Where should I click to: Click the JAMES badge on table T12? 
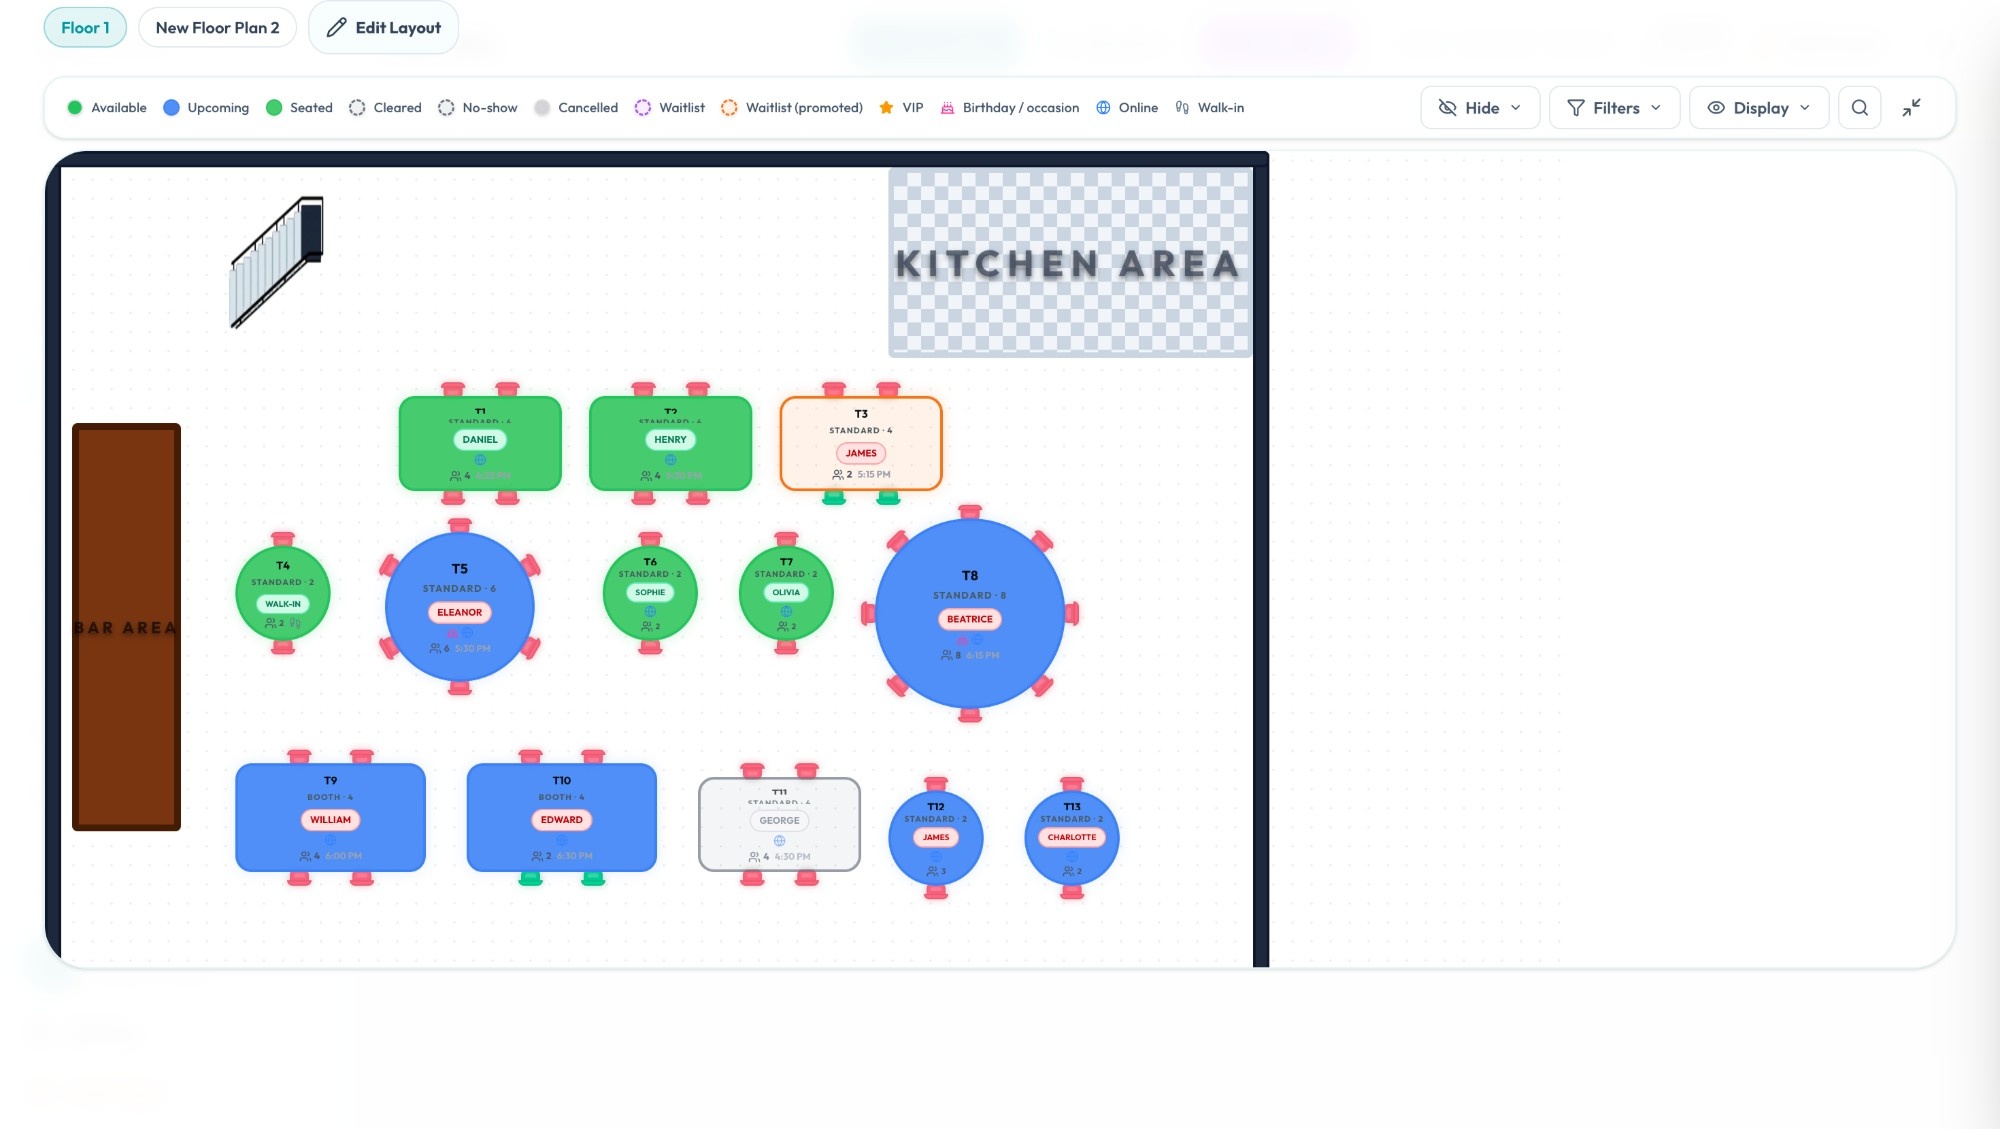pyautogui.click(x=936, y=837)
